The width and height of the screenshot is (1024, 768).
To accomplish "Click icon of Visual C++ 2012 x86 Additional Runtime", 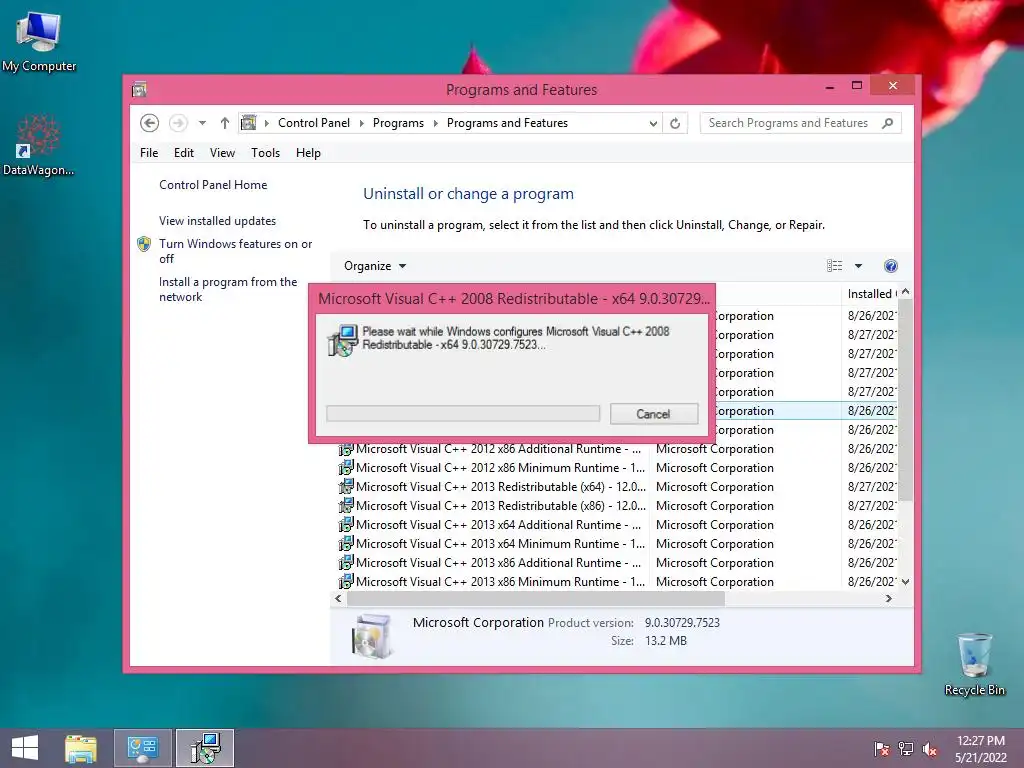I will point(345,449).
